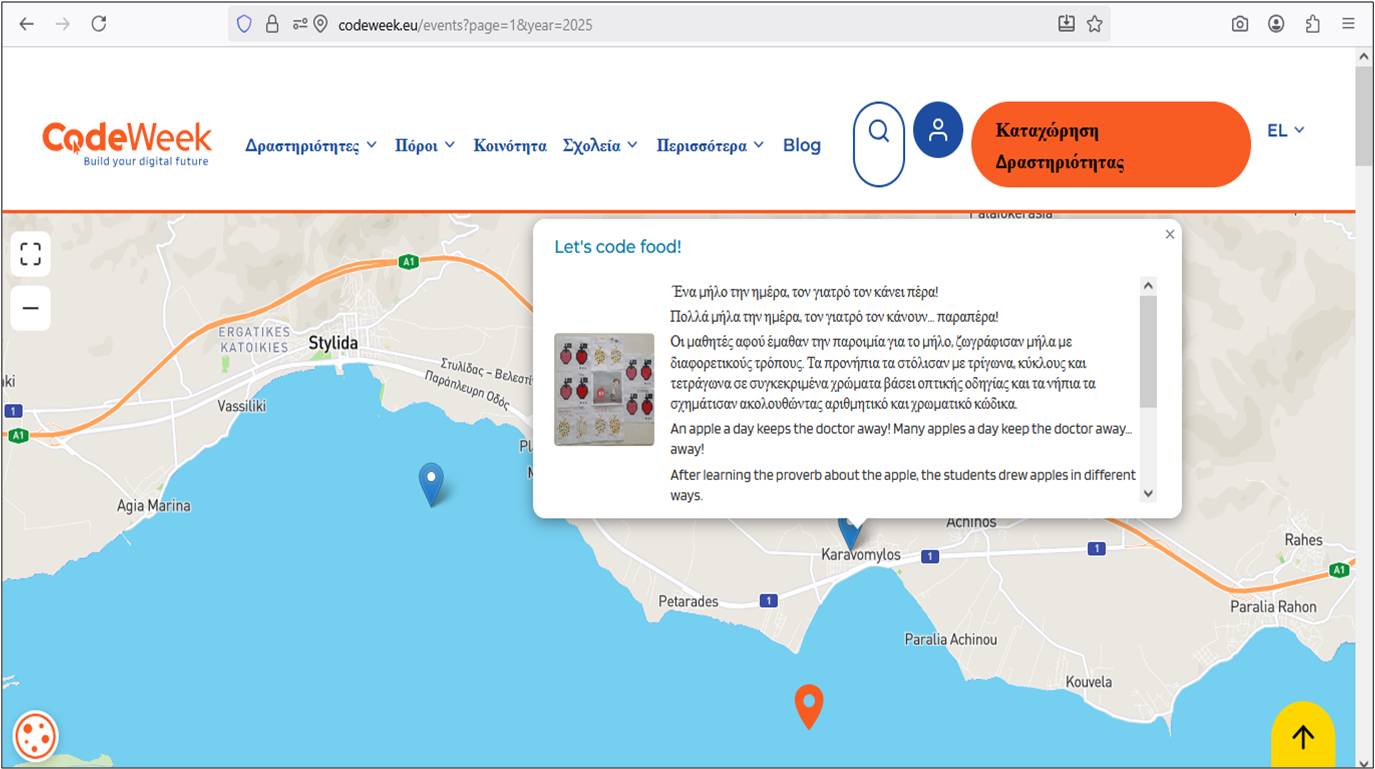The width and height of the screenshot is (1375, 769).
Task: Open the EL language selector
Action: coord(1285,131)
